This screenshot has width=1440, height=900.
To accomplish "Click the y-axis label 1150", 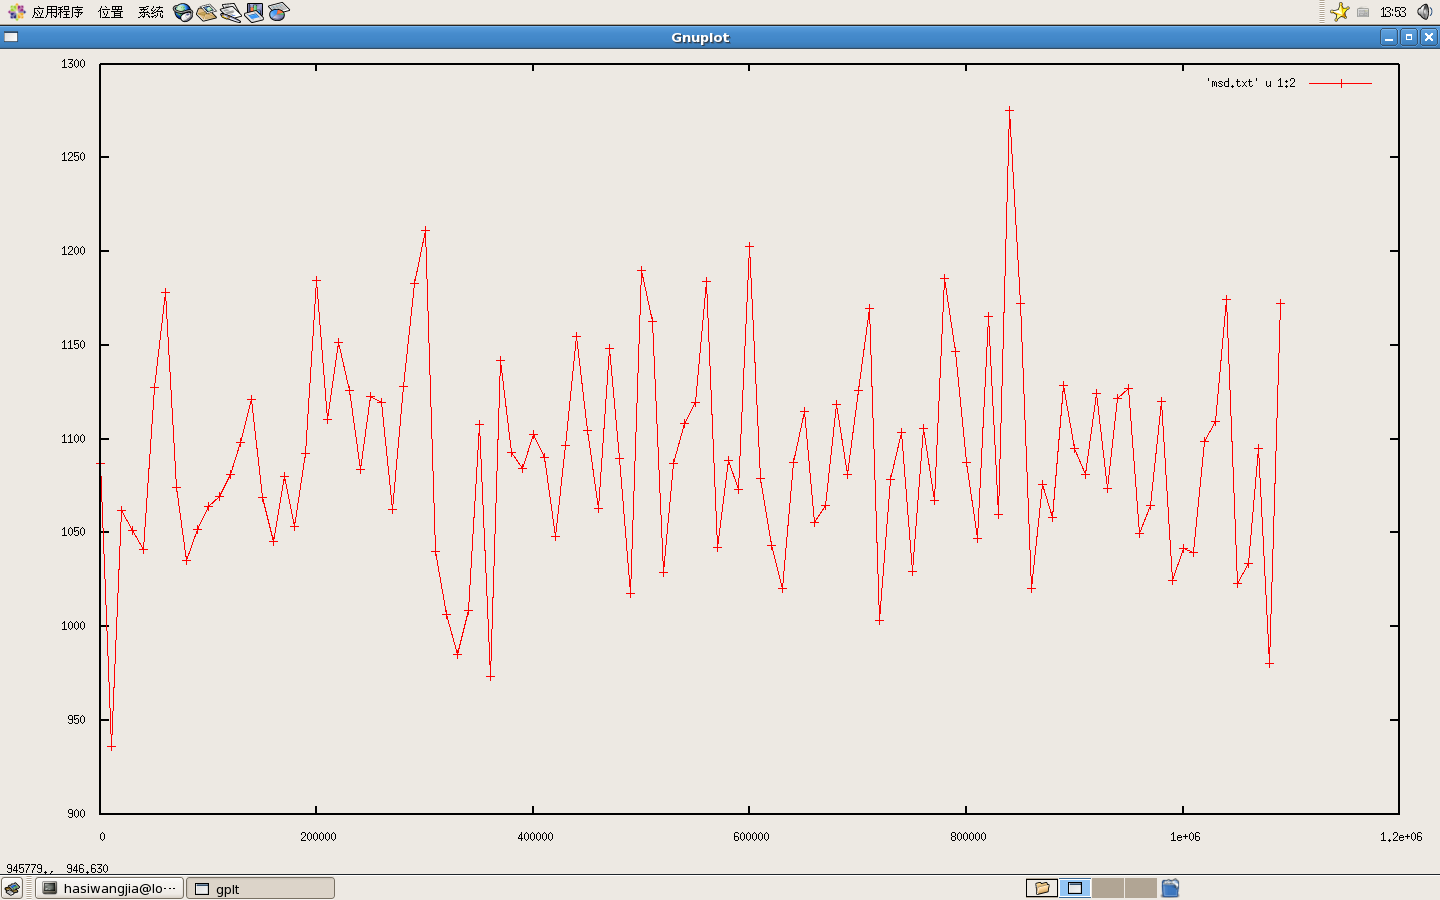I will (73, 345).
